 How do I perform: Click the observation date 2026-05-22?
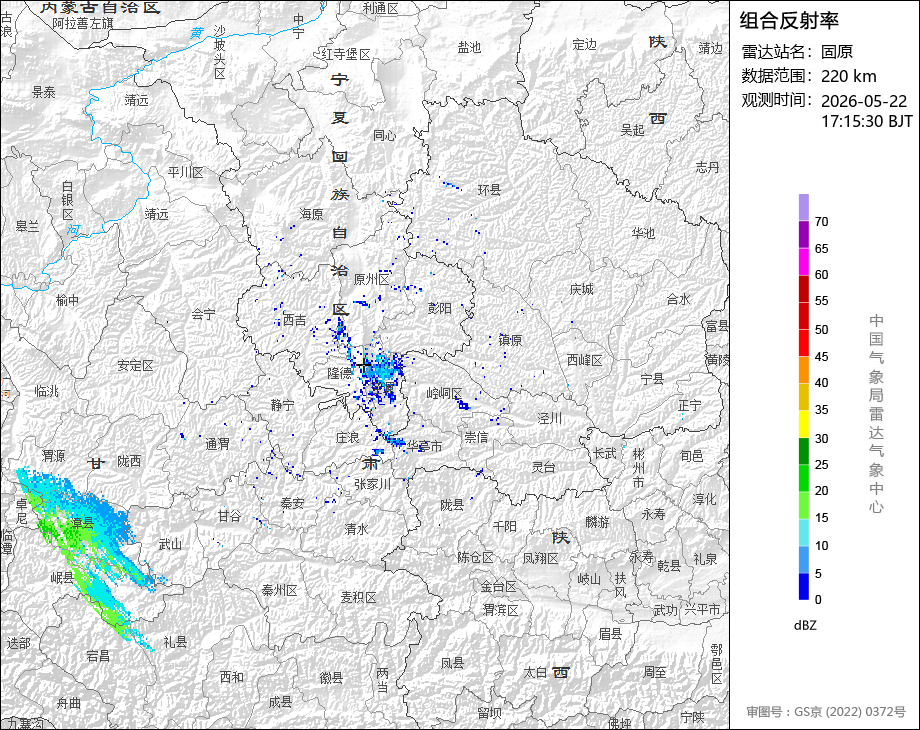point(864,101)
